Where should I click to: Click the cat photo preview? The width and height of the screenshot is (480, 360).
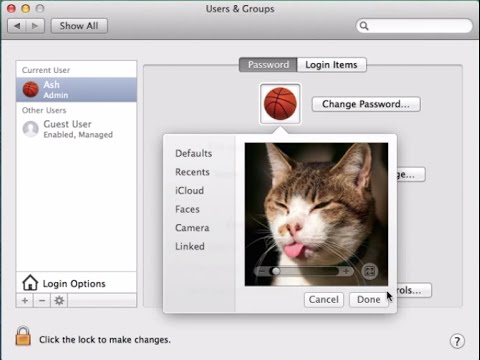316,214
